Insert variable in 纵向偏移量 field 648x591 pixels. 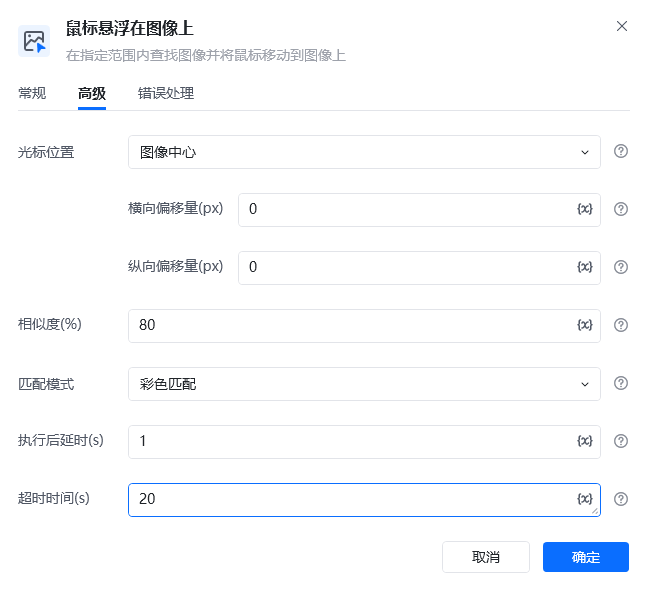pos(584,267)
